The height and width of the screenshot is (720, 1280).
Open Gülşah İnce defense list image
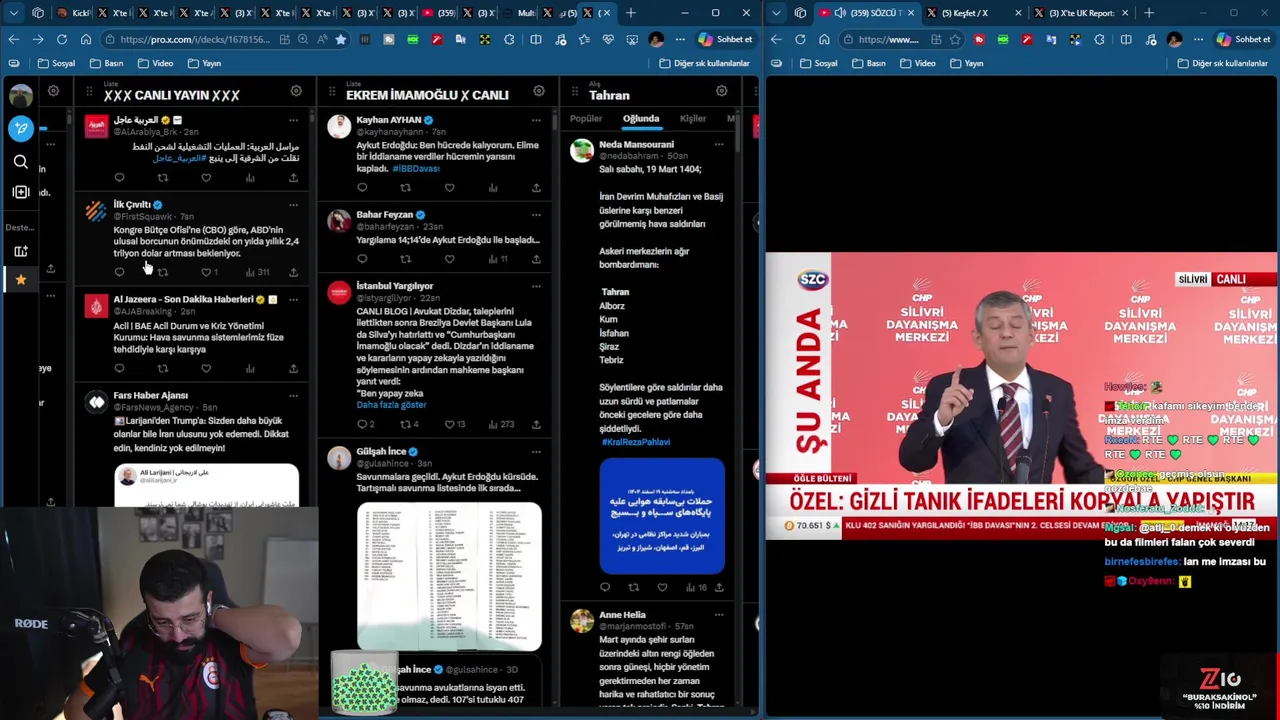(449, 577)
